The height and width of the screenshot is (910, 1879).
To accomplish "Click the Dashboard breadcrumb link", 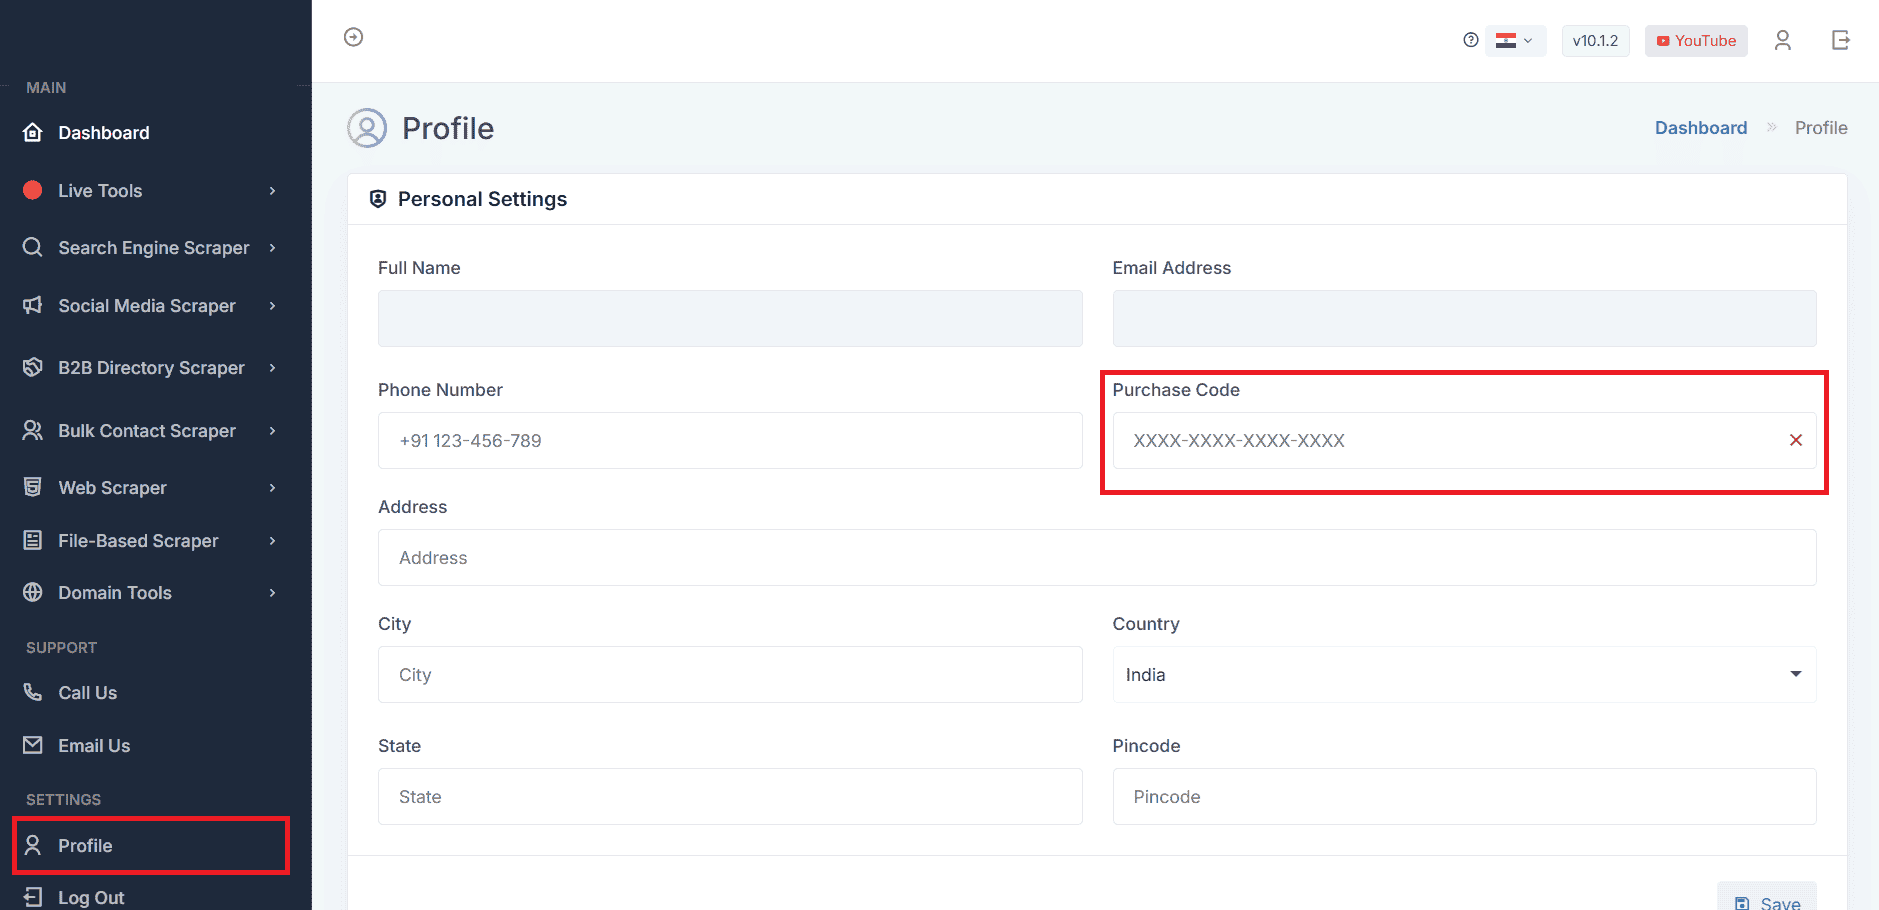I will (x=1700, y=128).
